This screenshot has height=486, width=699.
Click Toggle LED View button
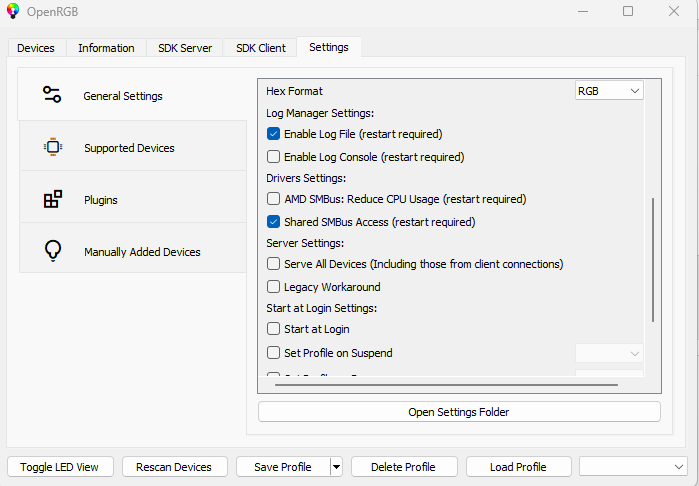pos(60,467)
